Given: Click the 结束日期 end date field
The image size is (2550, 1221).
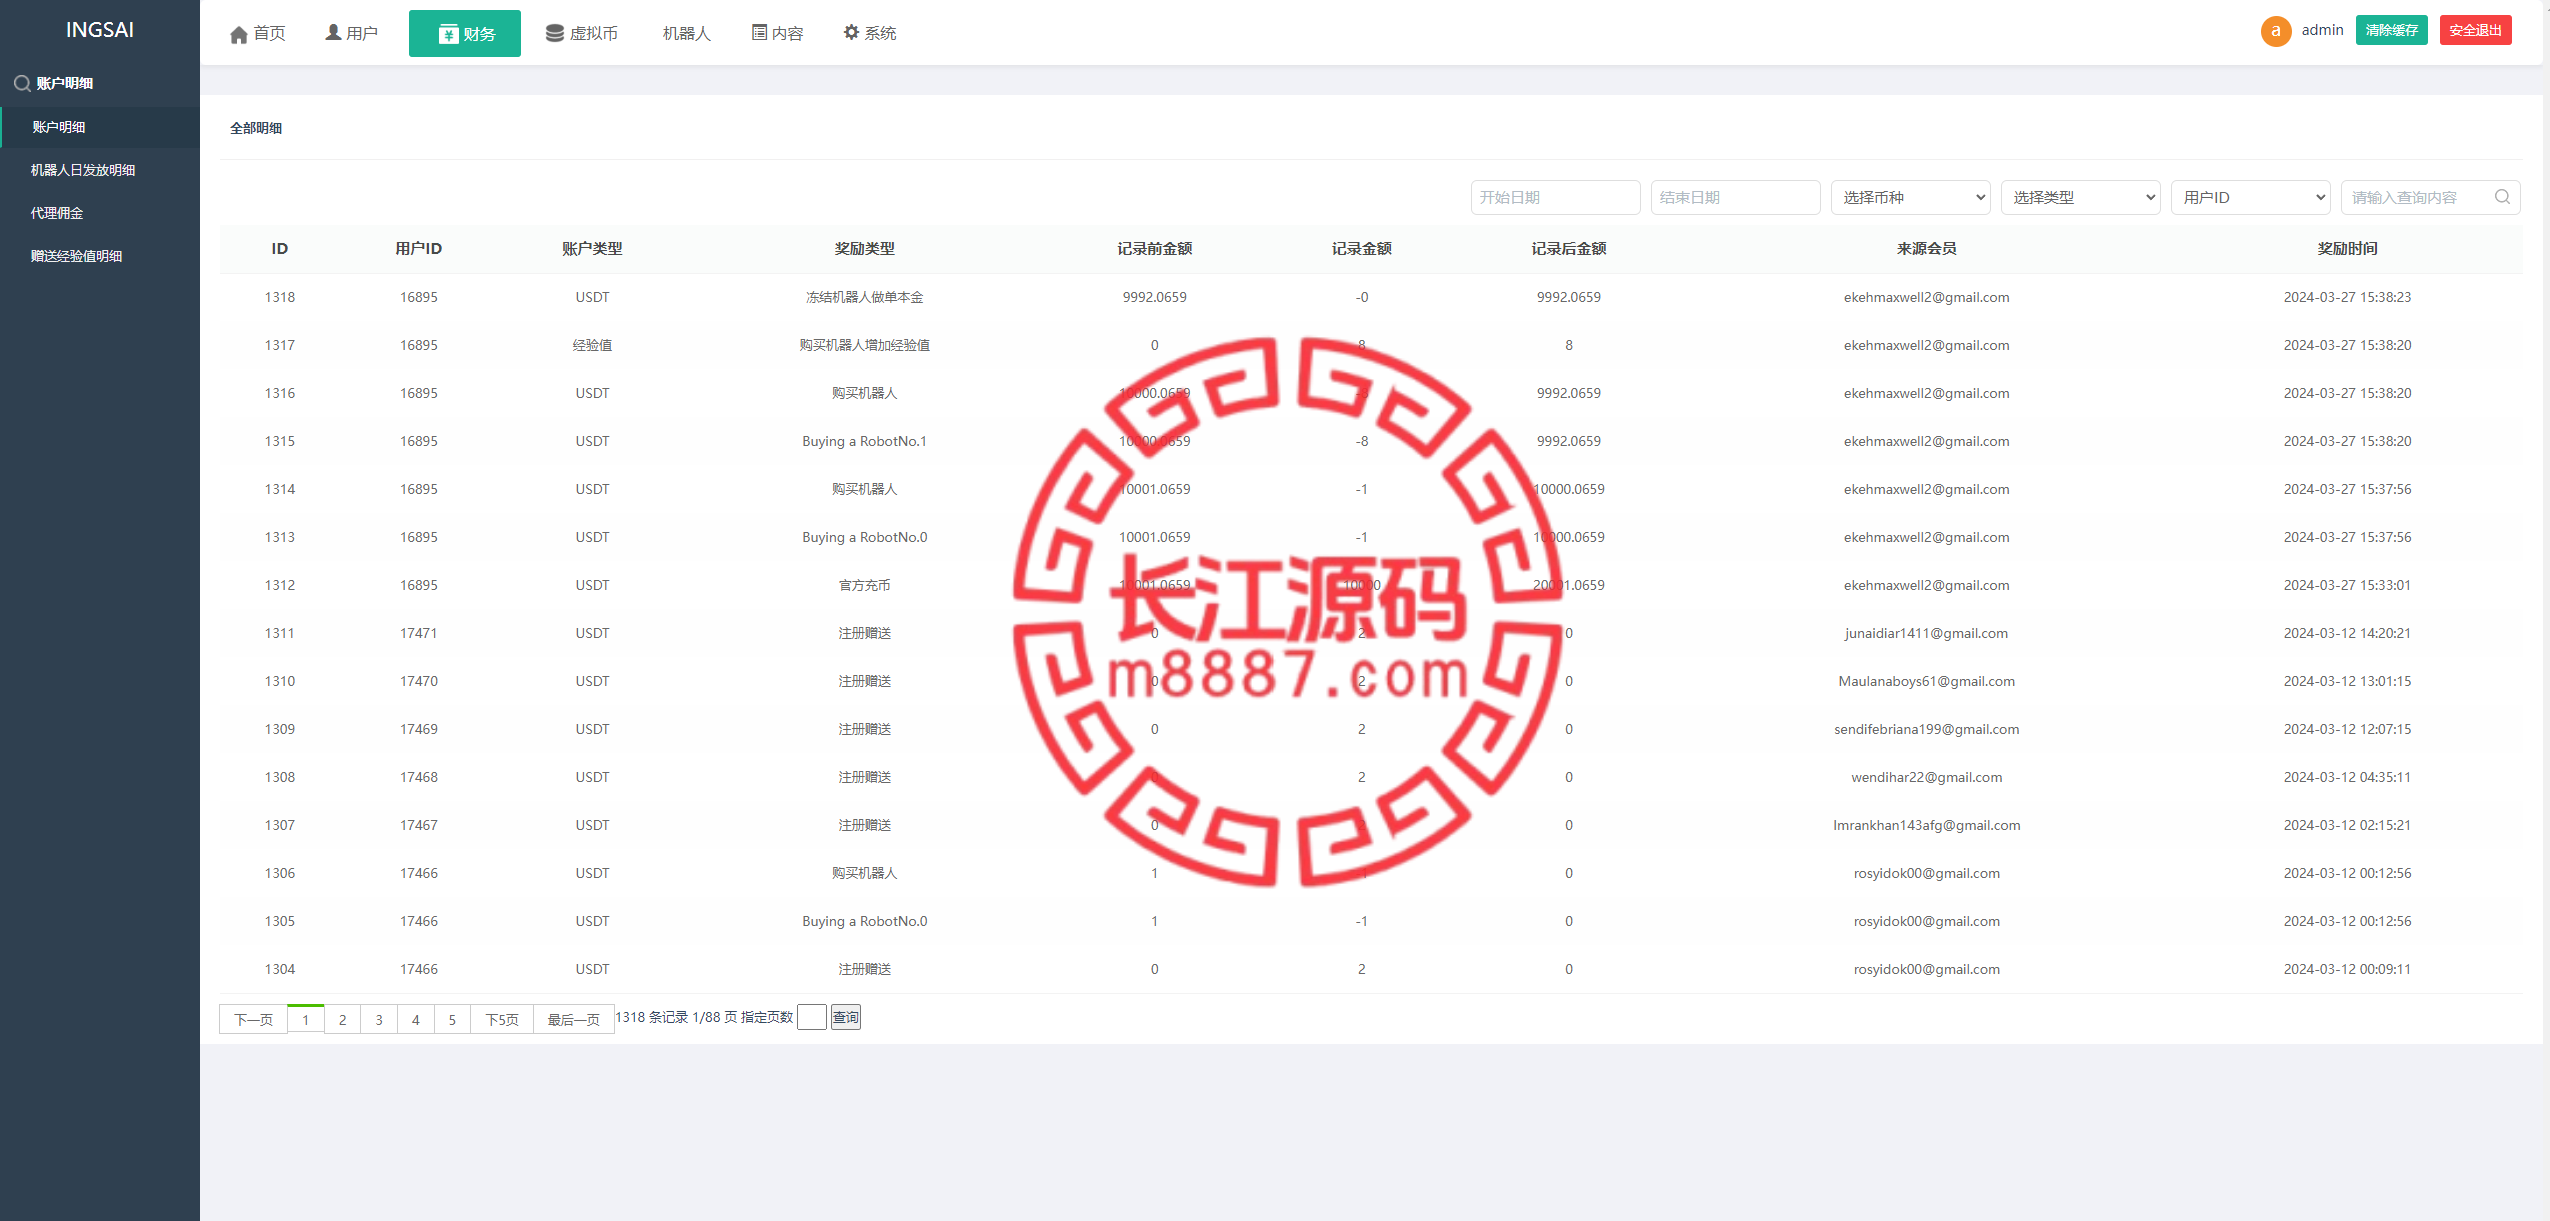Looking at the screenshot, I should [1735, 197].
